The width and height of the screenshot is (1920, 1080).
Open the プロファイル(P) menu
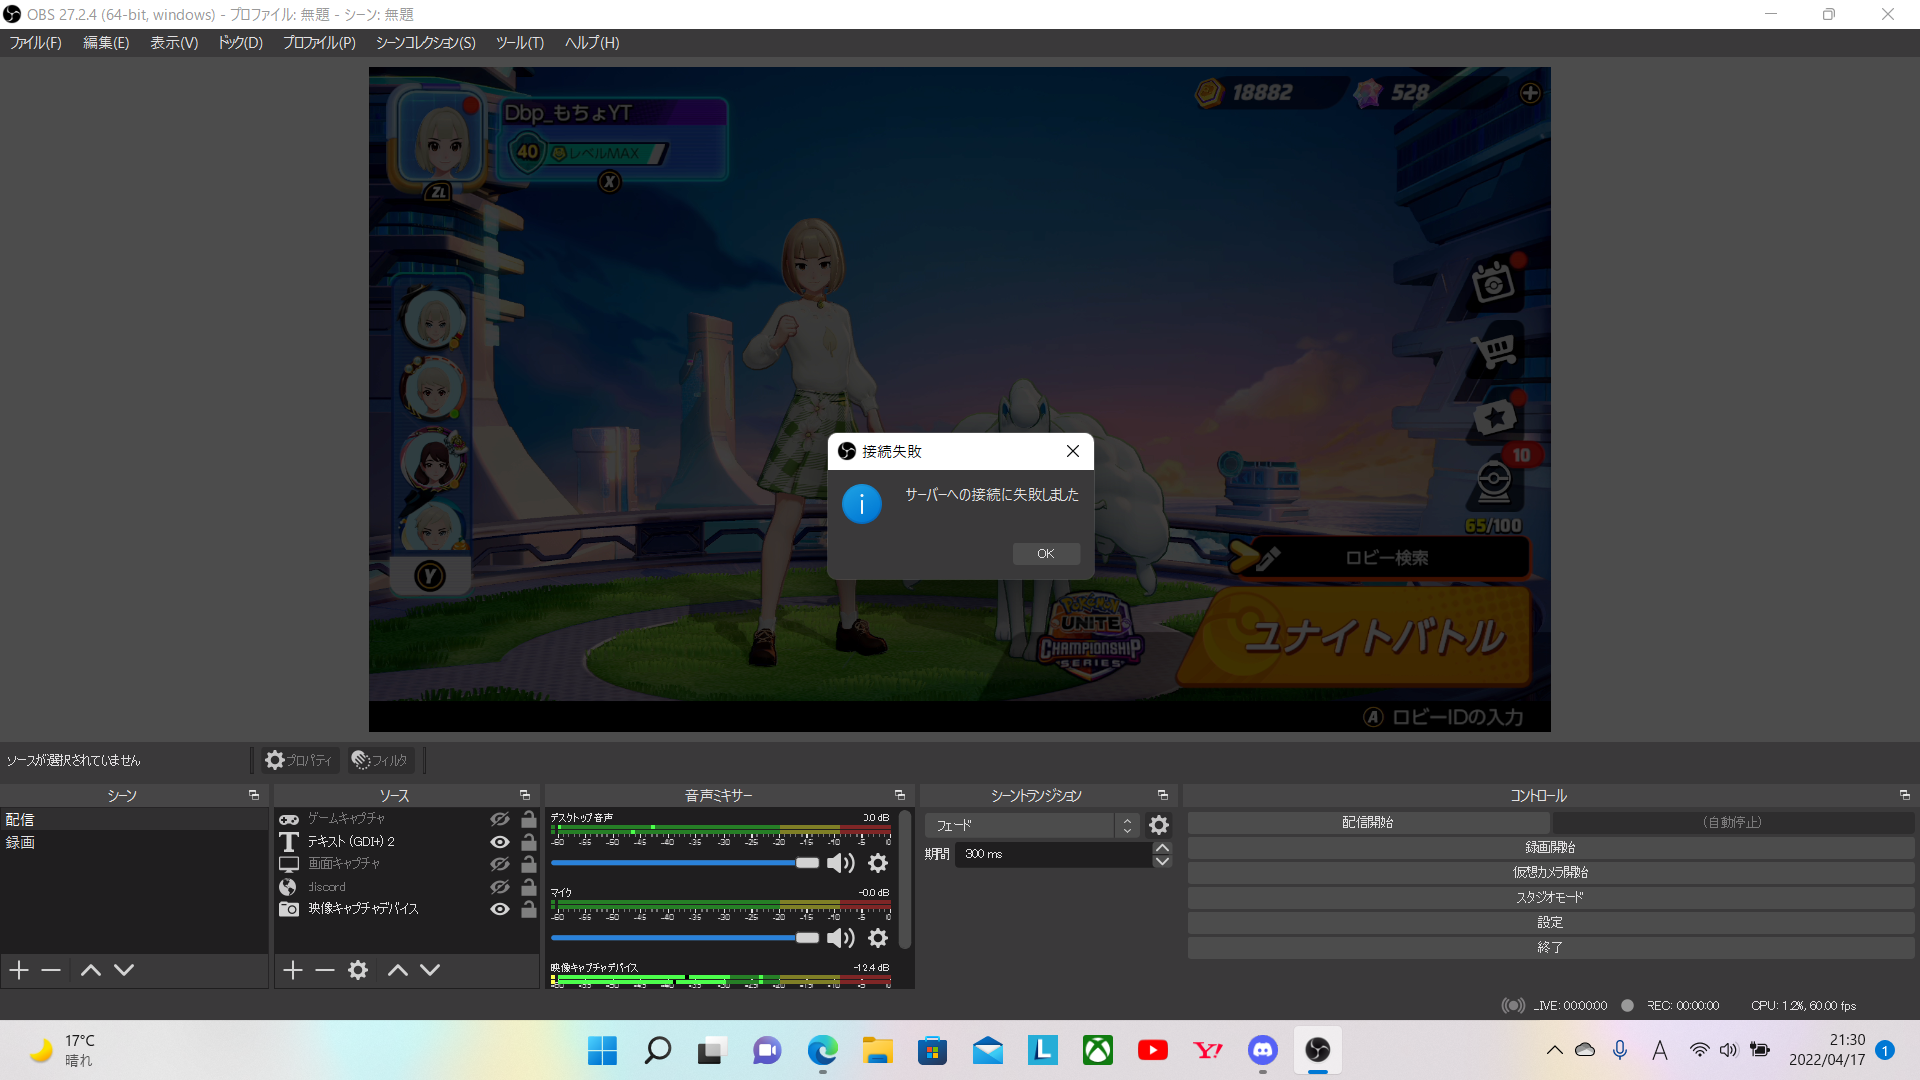click(319, 43)
